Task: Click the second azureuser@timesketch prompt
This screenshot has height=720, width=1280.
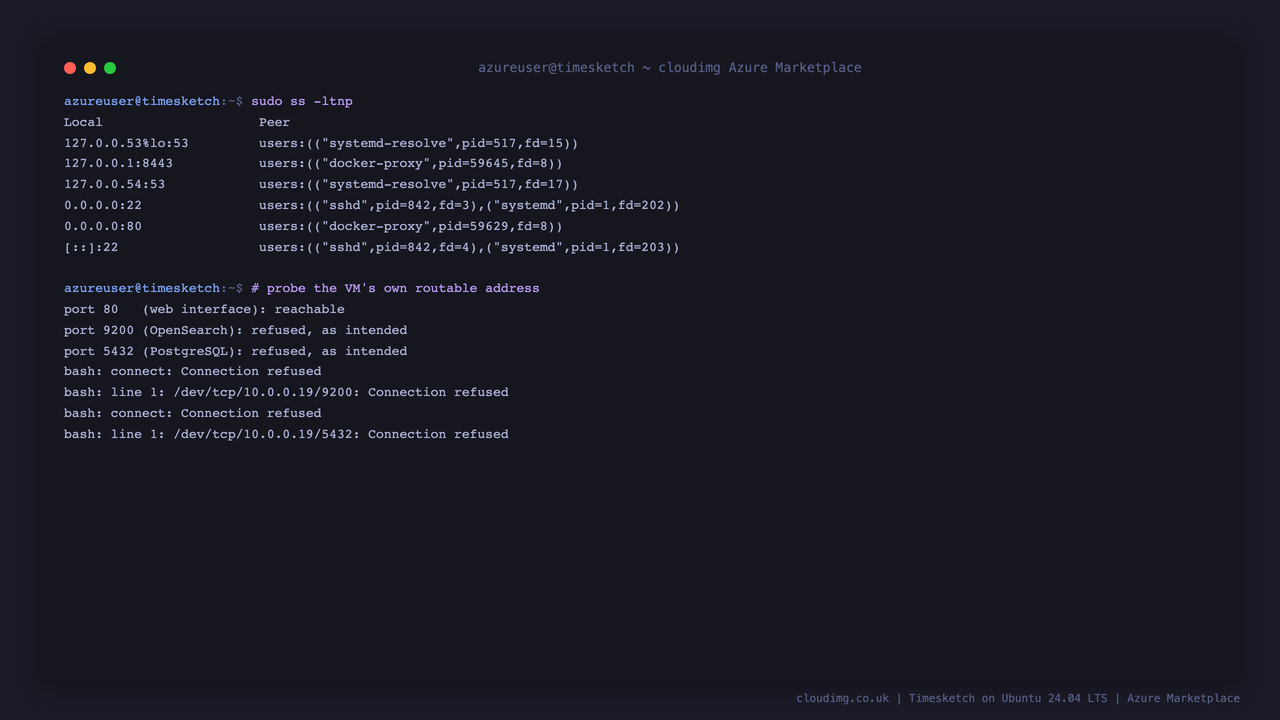Action: coord(153,288)
